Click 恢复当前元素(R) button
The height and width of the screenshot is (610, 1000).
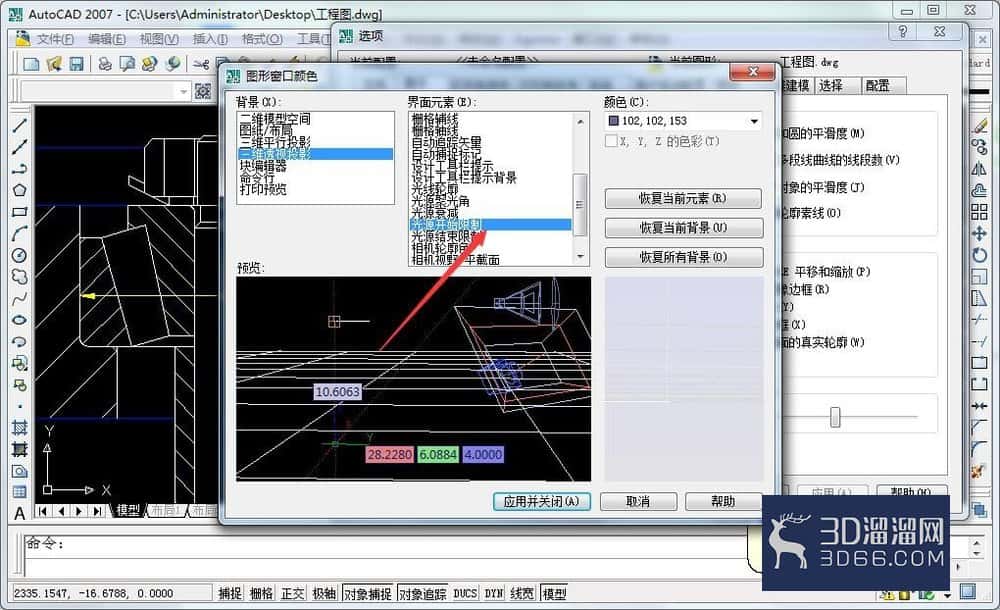(x=683, y=198)
